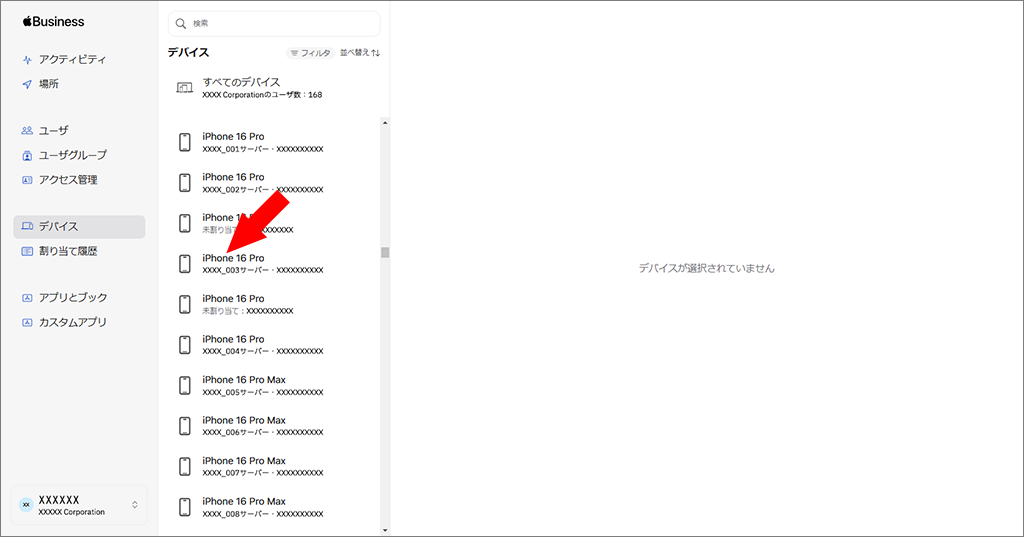Open アプリとブック in the sidebar
This screenshot has height=537, width=1024.
pyautogui.click(x=72, y=298)
